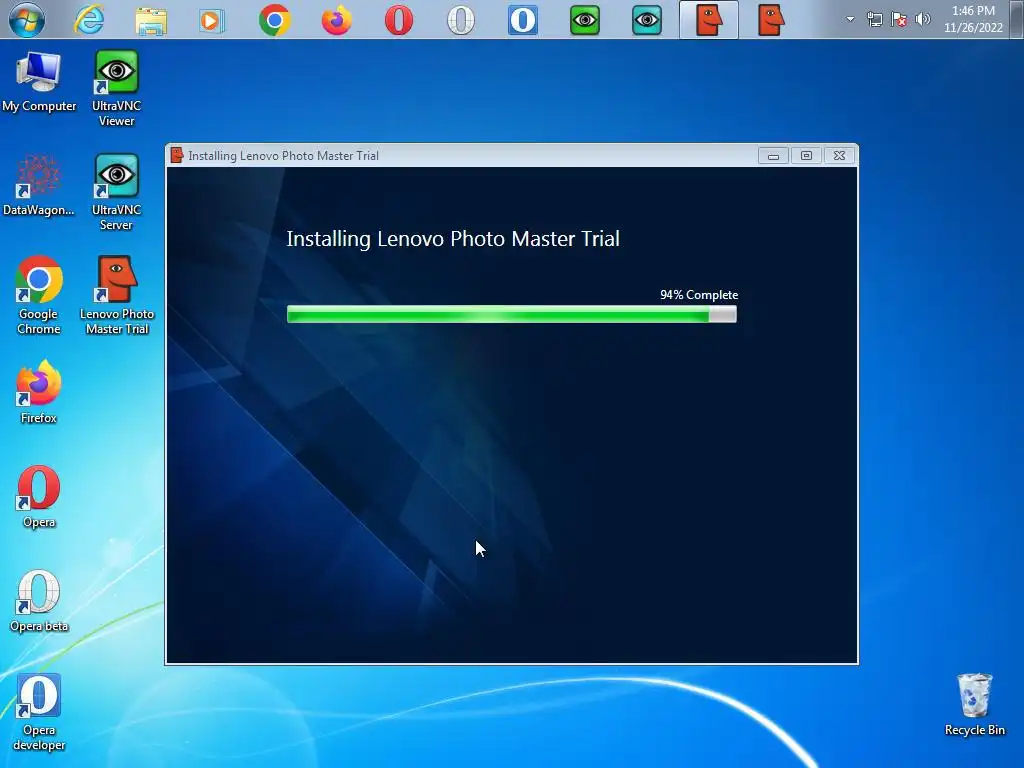The image size is (1024, 768).
Task: Click the installer window title bar text
Action: [283, 155]
